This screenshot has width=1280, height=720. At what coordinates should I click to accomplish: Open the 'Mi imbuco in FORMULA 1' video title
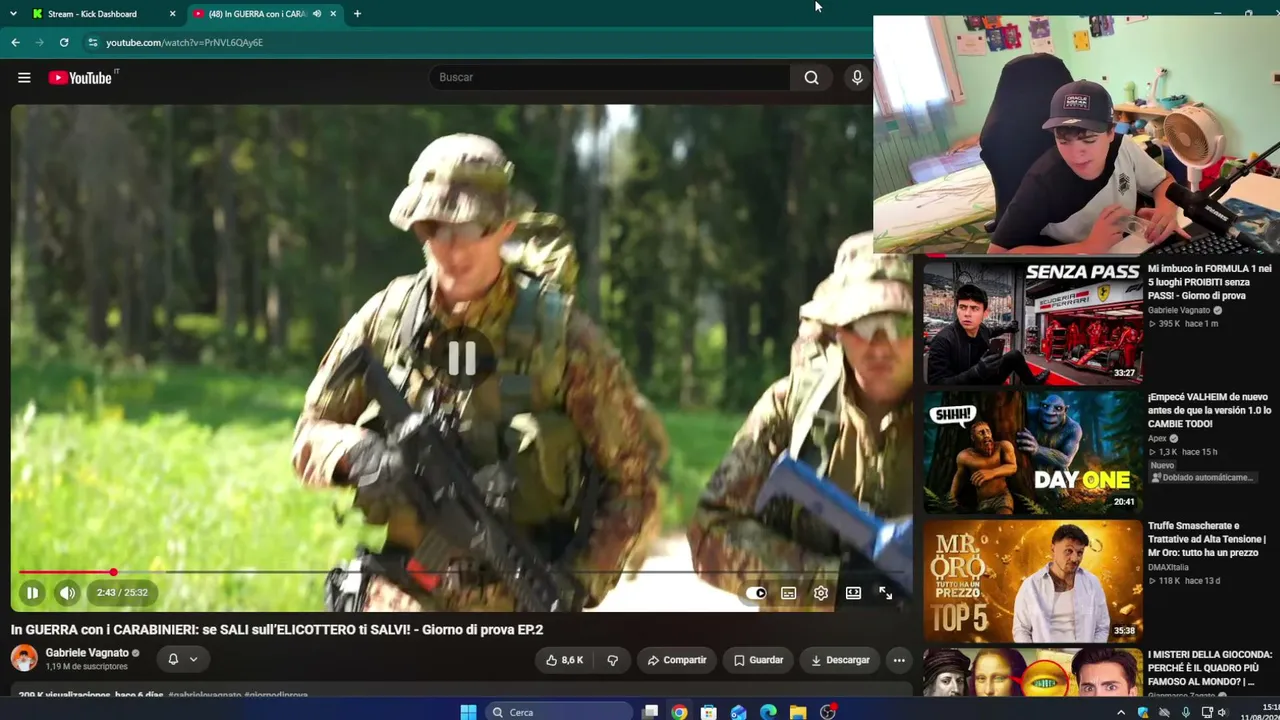click(1210, 282)
